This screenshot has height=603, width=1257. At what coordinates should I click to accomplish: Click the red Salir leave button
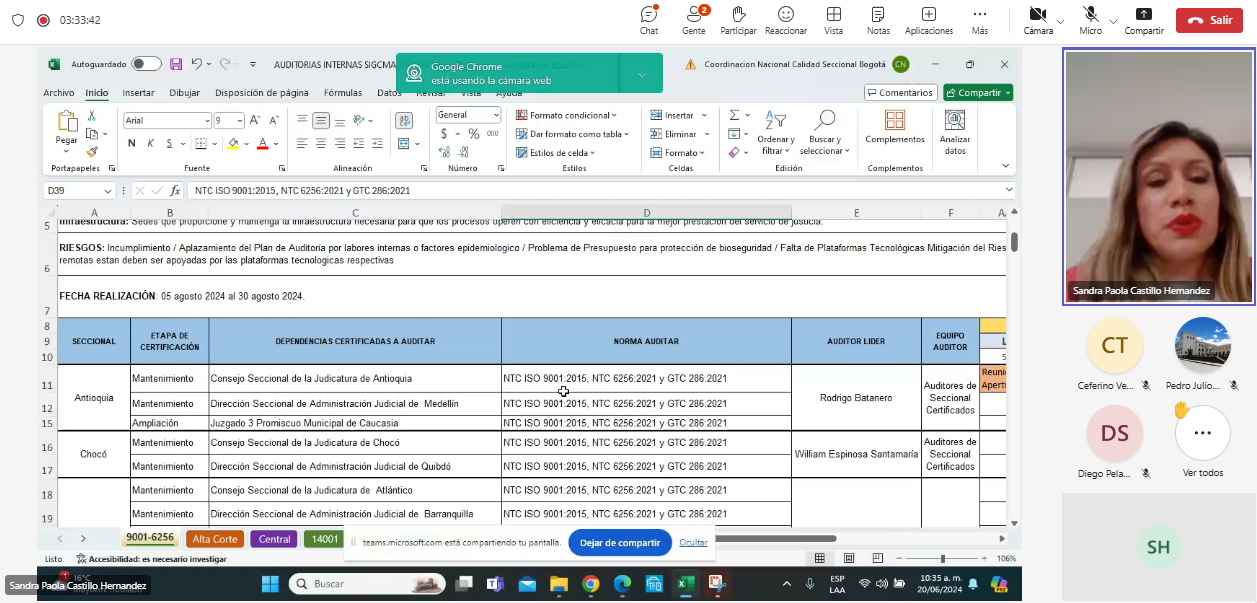tap(1209, 20)
